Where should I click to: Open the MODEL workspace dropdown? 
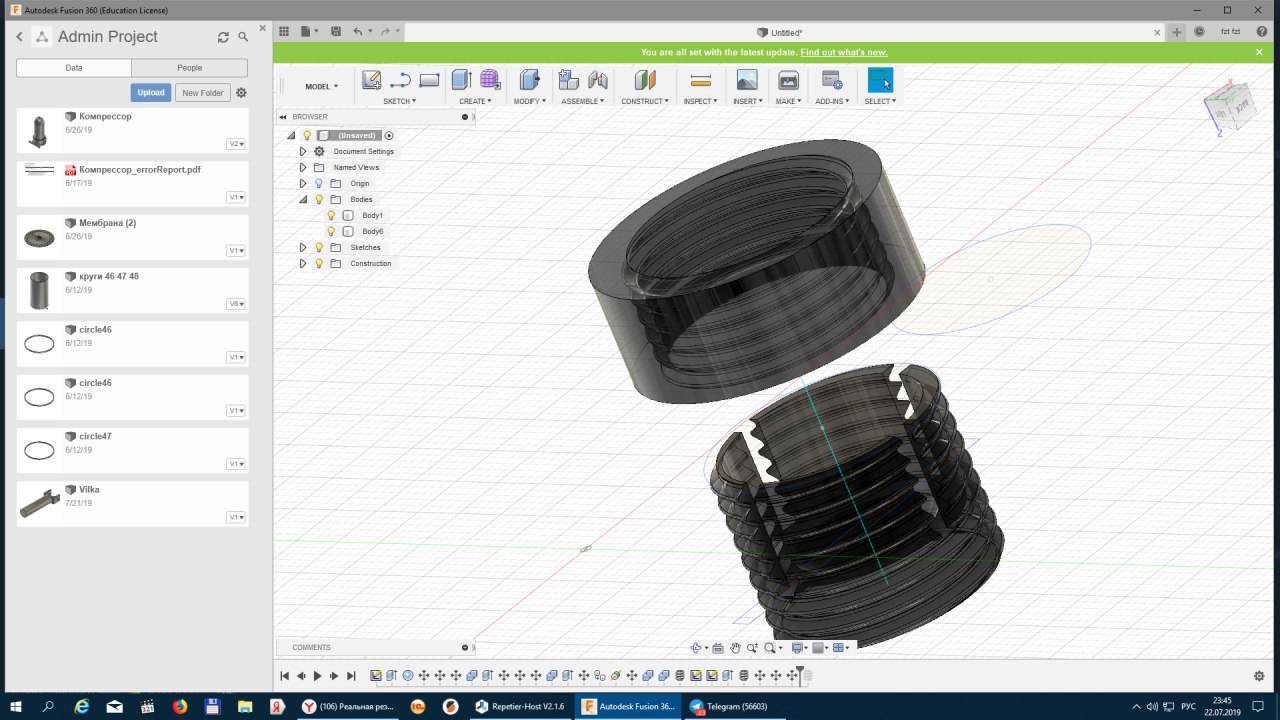tap(322, 86)
